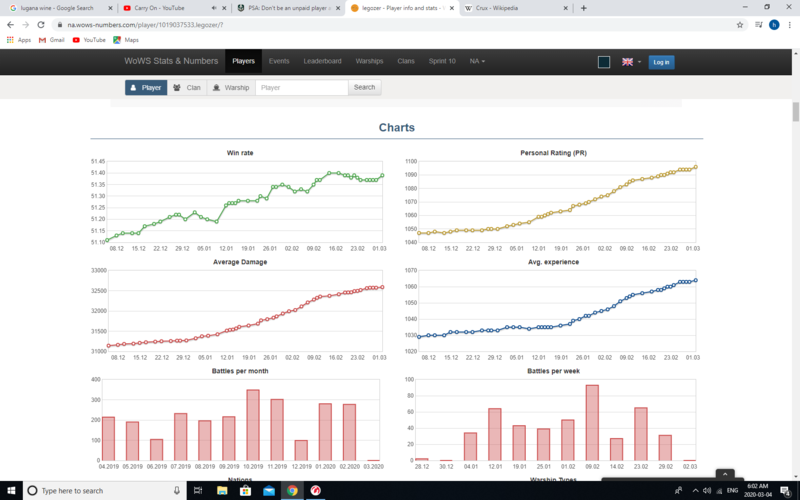Select the Warship search type

230,87
